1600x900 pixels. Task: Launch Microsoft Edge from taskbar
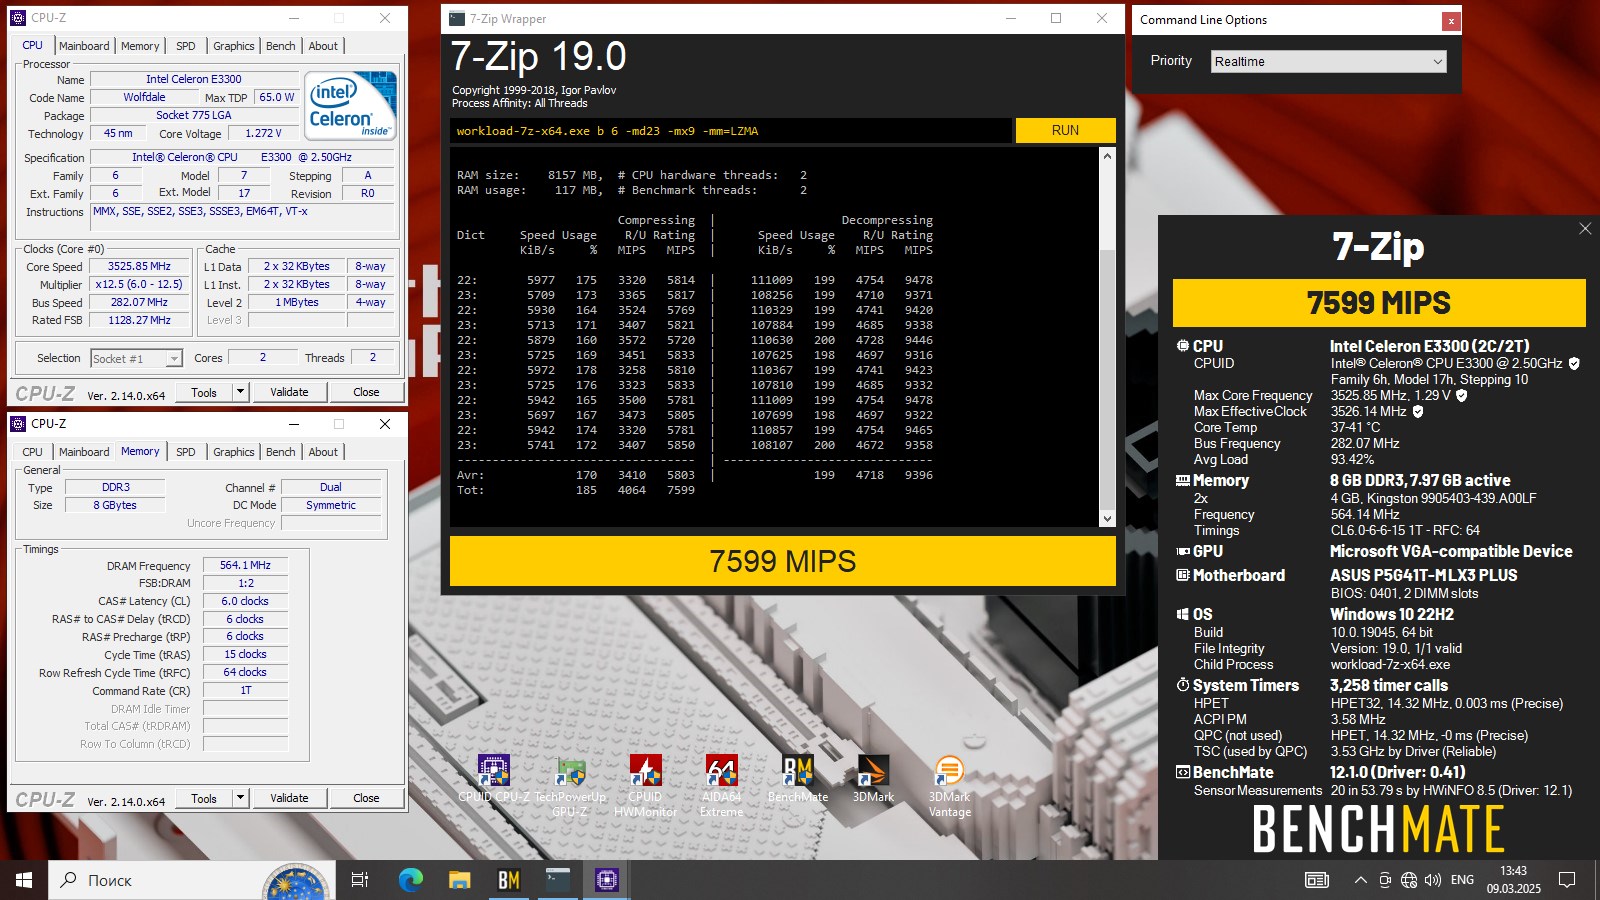click(411, 880)
